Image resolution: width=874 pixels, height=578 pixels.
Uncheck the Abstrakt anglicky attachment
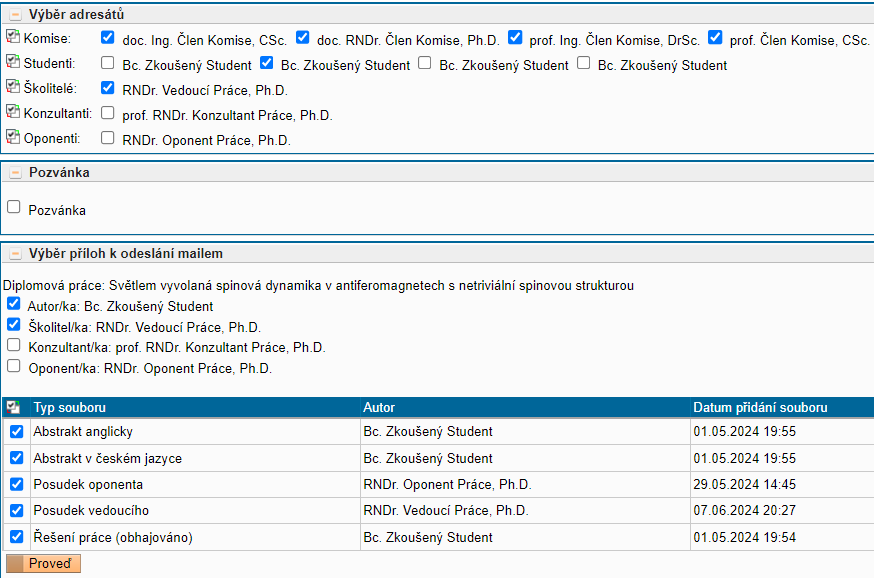click(16, 431)
